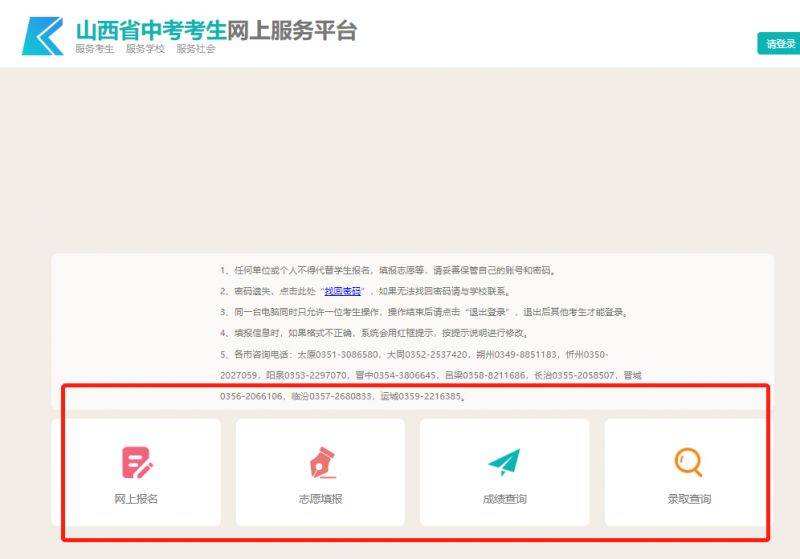The height and width of the screenshot is (559, 800).
Task: Click the 请登录 login button
Action: [779, 43]
